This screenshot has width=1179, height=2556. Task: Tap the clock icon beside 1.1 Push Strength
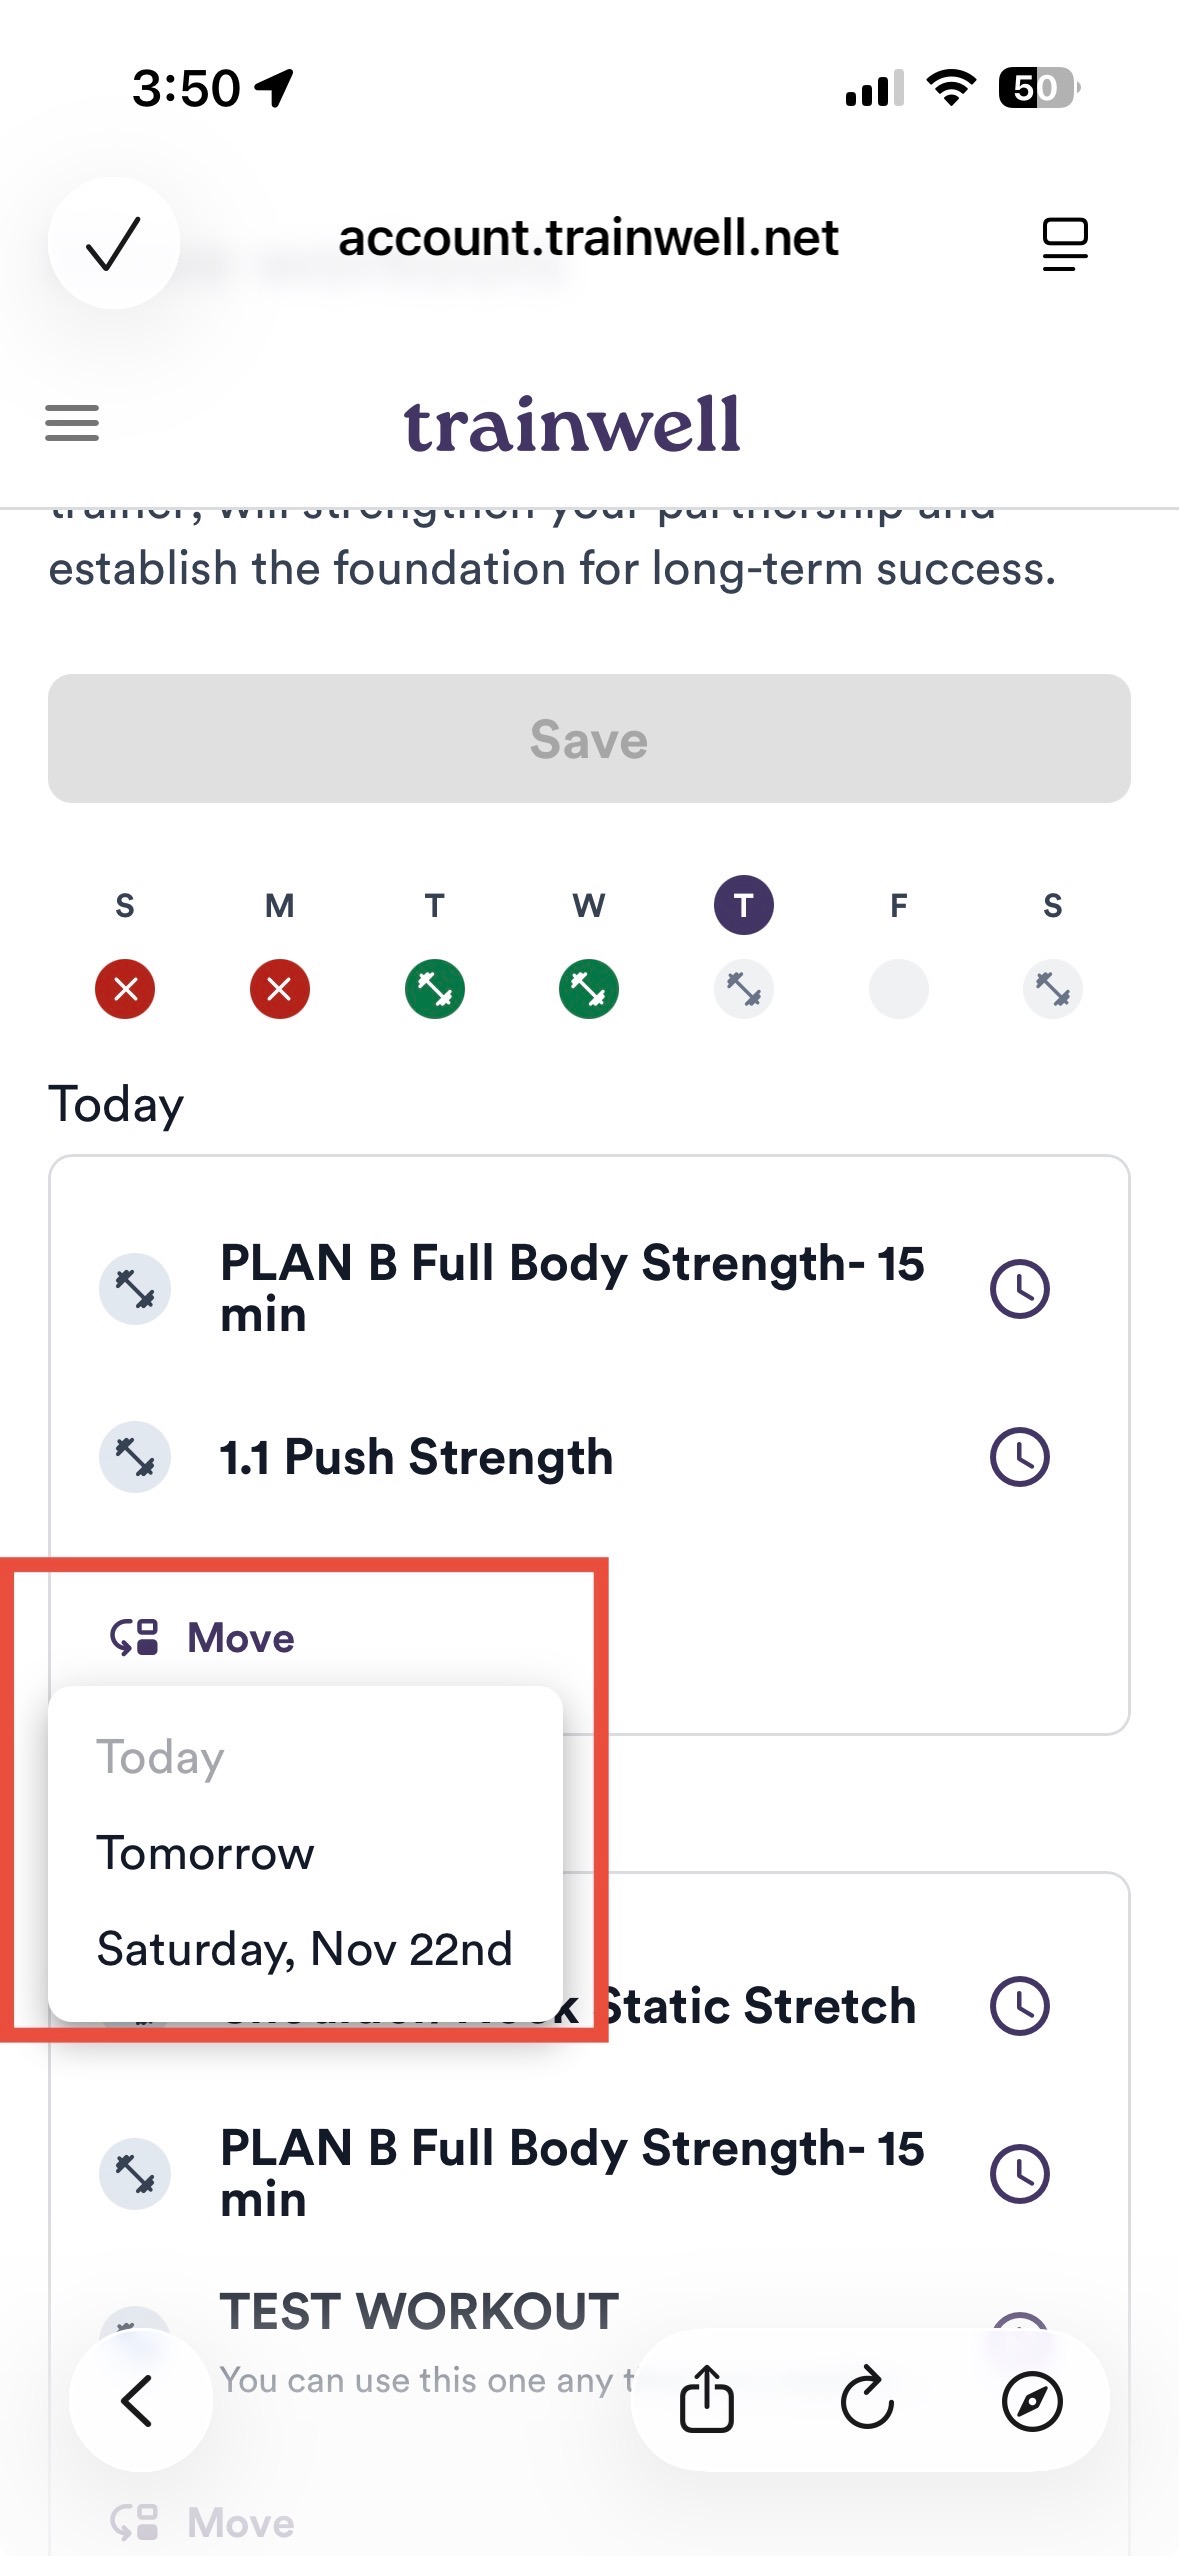(x=1019, y=1457)
